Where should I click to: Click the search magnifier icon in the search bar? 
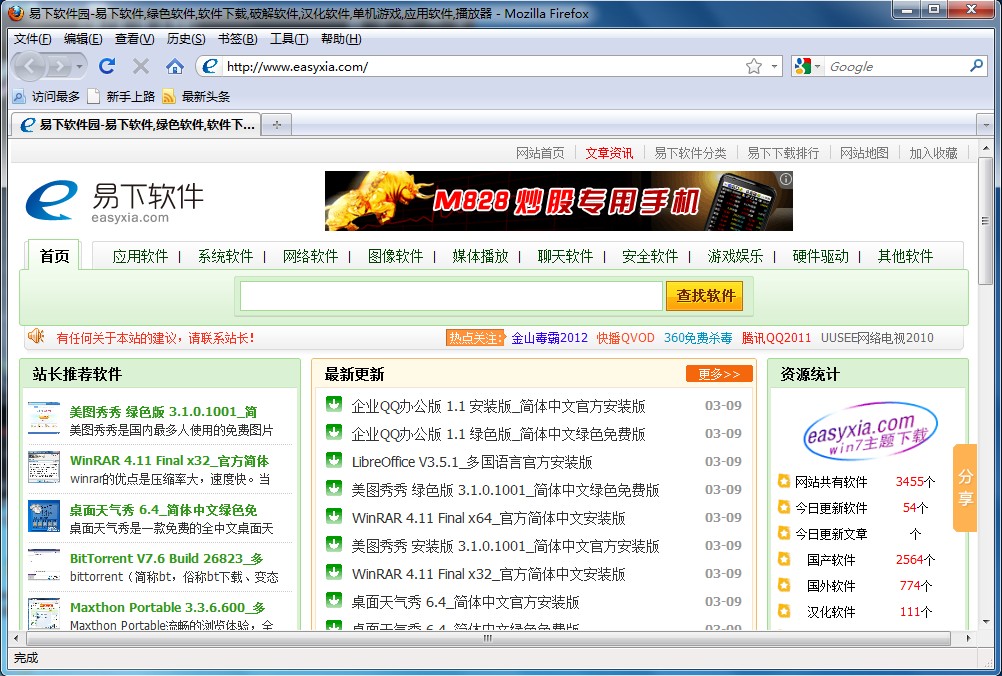[x=976, y=66]
